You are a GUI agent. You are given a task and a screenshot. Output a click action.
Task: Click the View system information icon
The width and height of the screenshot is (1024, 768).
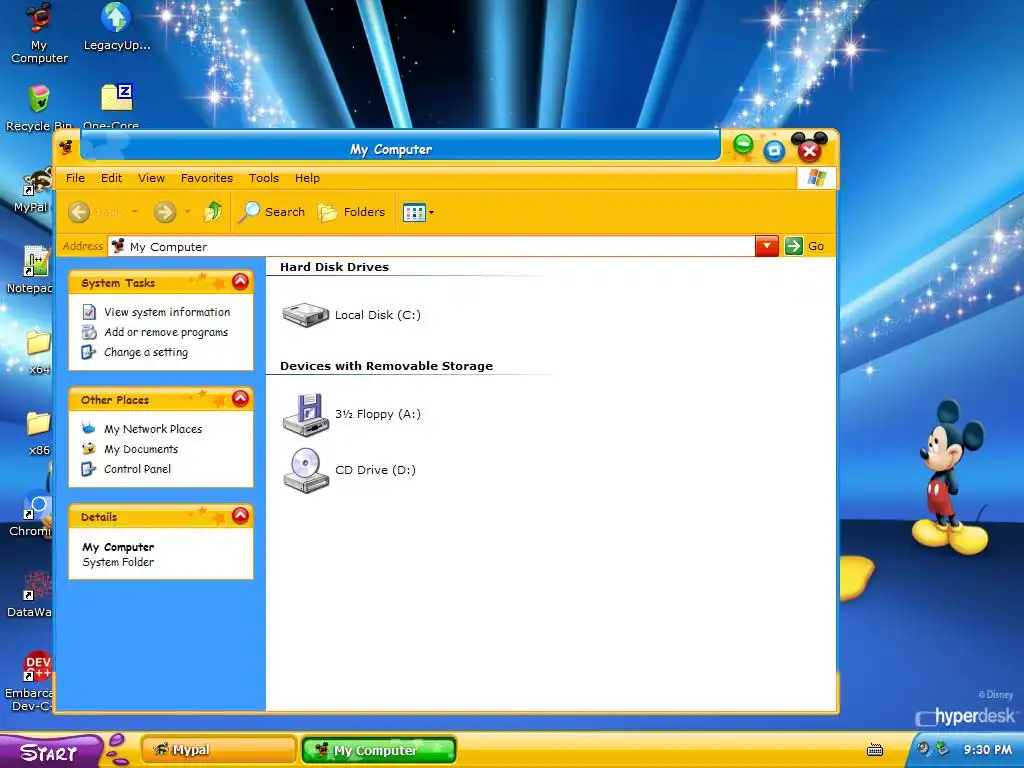click(89, 312)
